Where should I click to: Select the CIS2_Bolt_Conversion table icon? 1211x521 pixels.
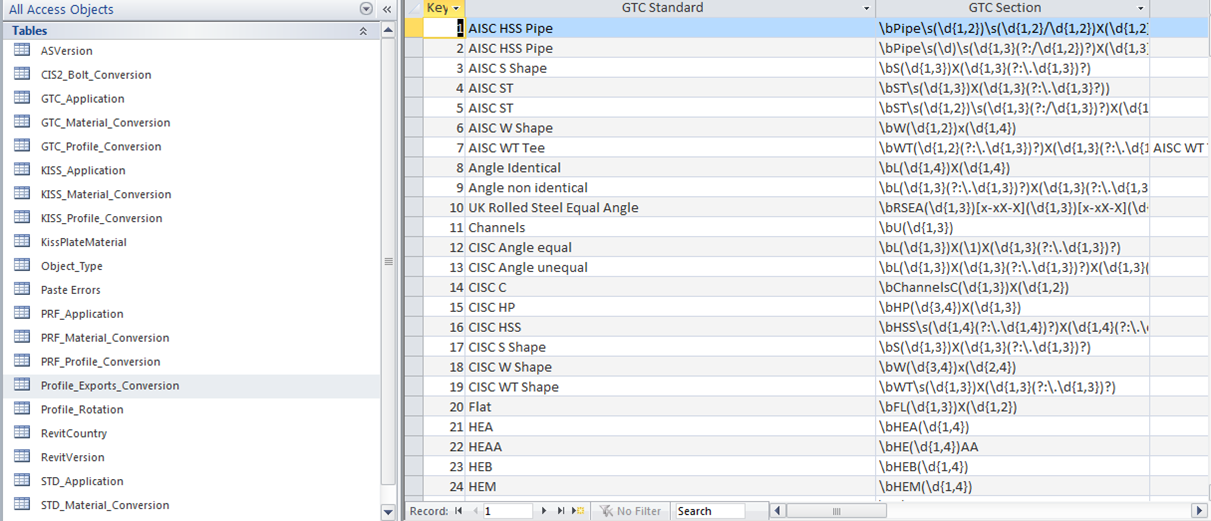coord(22,74)
